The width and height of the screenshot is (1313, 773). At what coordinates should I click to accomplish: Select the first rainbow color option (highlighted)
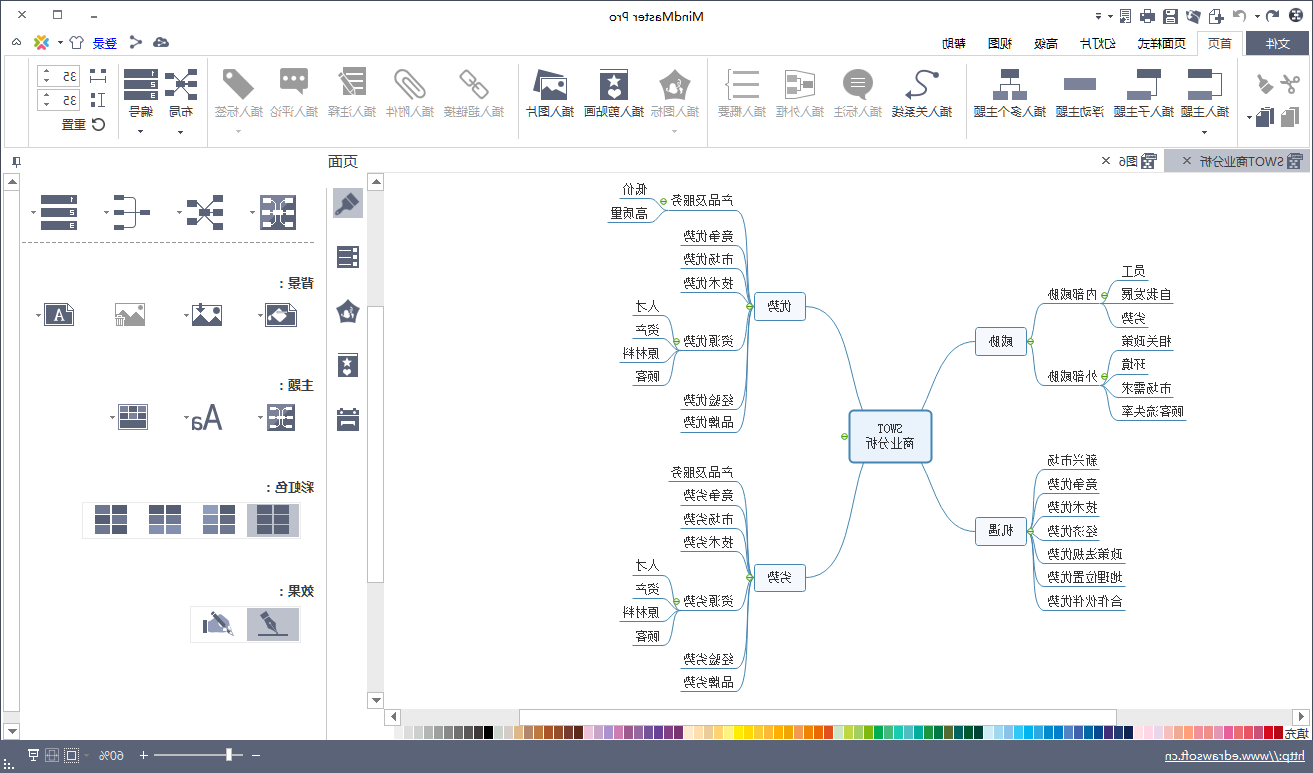(272, 520)
